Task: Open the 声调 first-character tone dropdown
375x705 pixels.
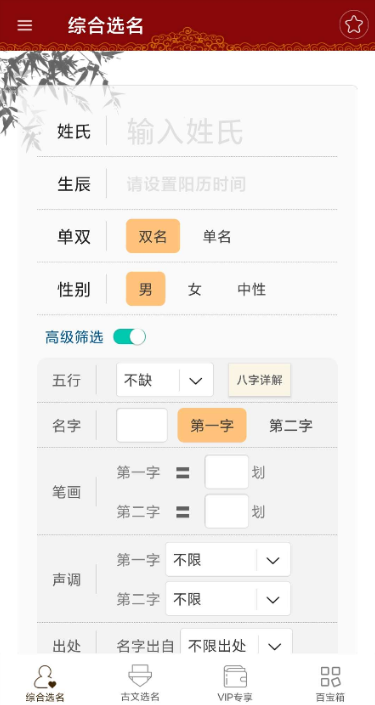Action: (x=228, y=560)
